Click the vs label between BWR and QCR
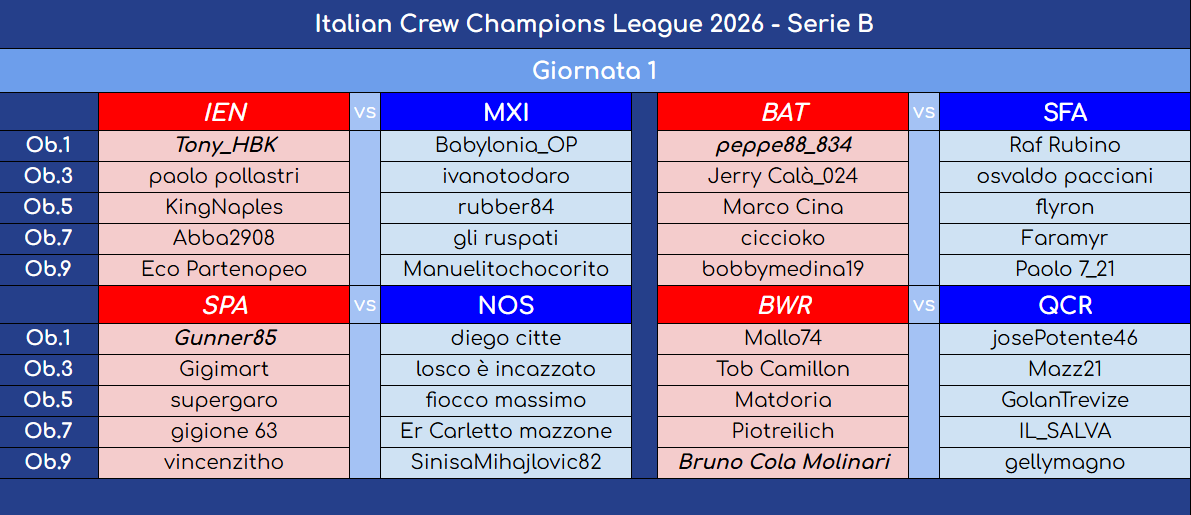 [x=924, y=305]
